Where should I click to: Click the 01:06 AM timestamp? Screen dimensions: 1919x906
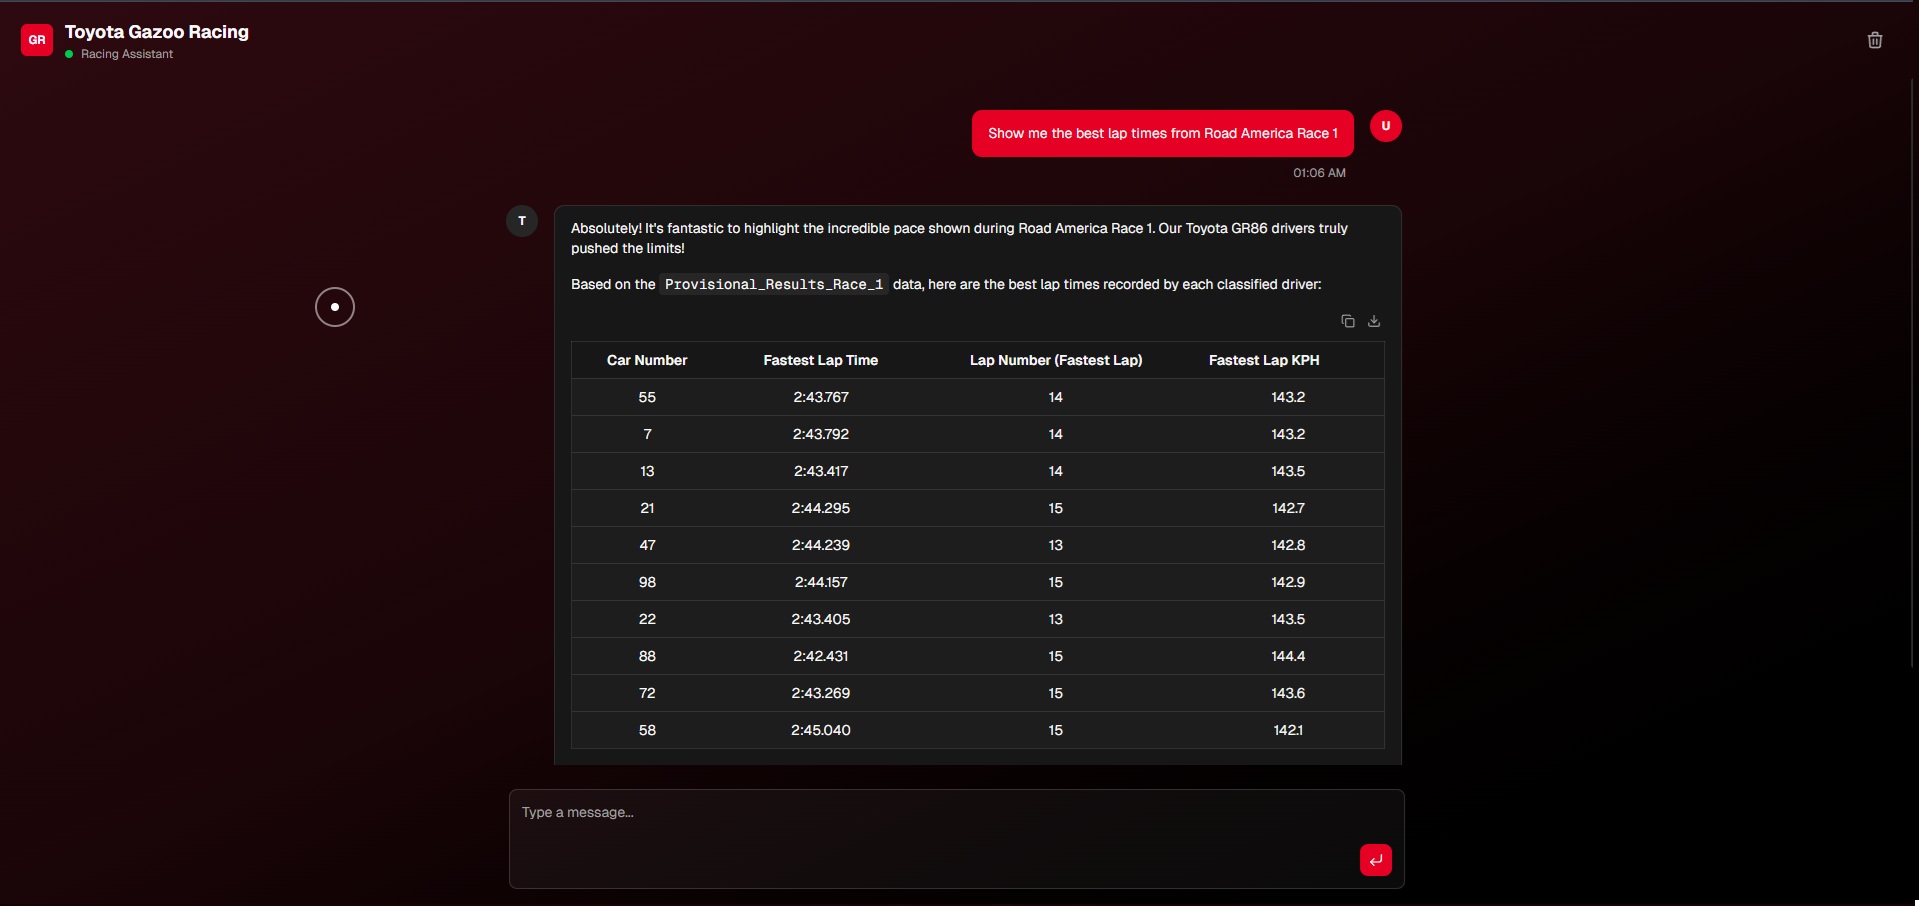click(x=1319, y=173)
